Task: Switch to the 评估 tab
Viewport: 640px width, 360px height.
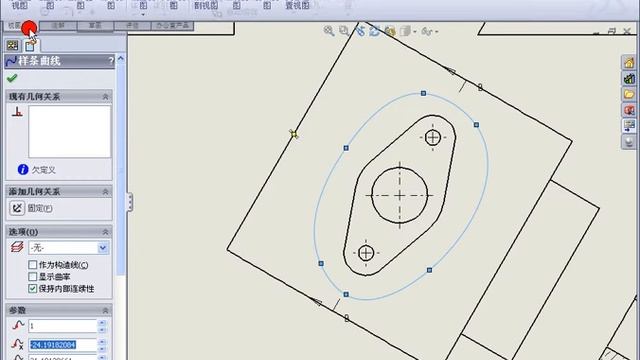Action: pos(132,26)
